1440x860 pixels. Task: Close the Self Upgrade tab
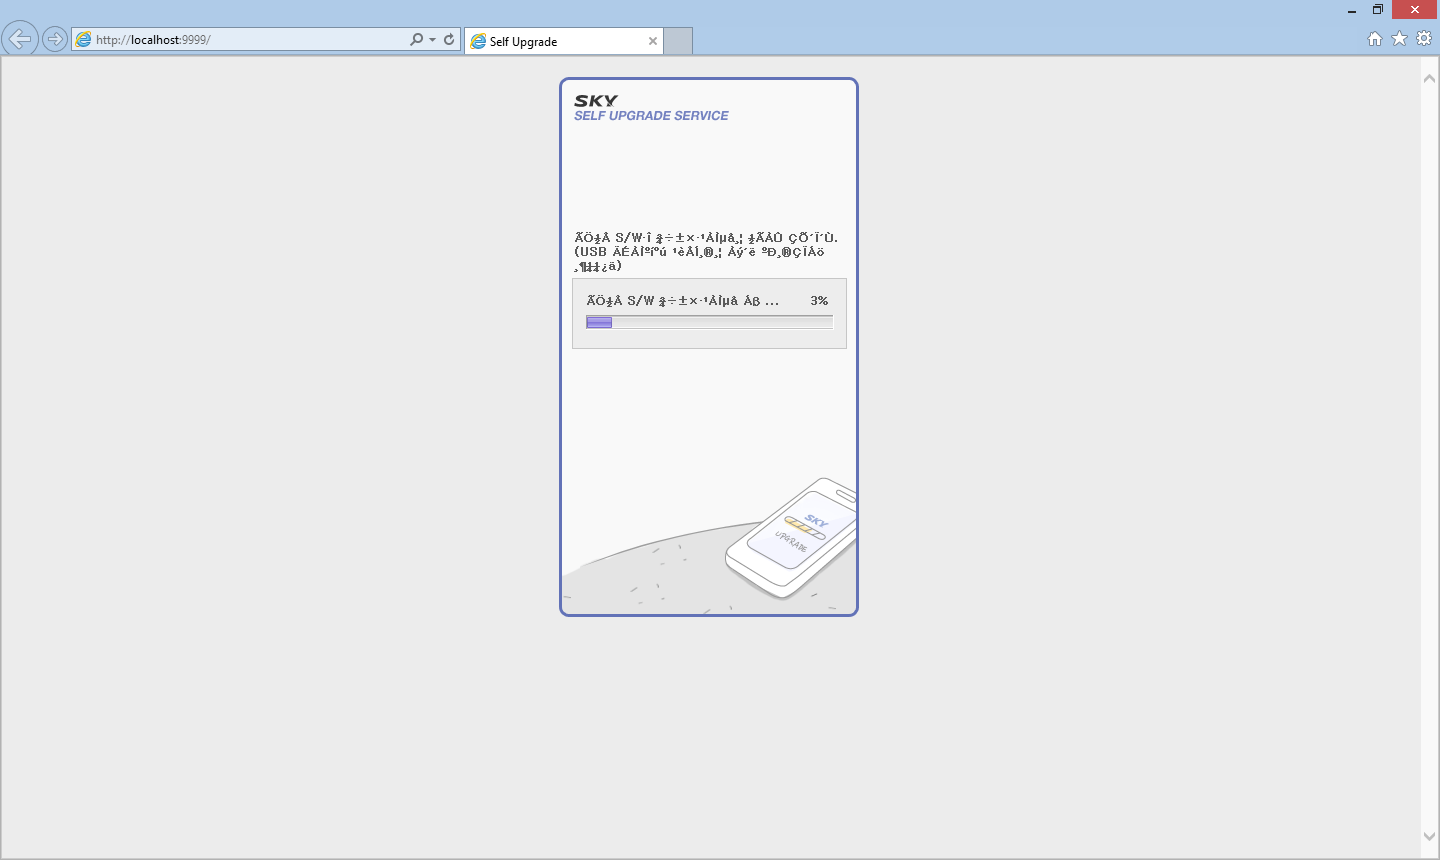653,41
